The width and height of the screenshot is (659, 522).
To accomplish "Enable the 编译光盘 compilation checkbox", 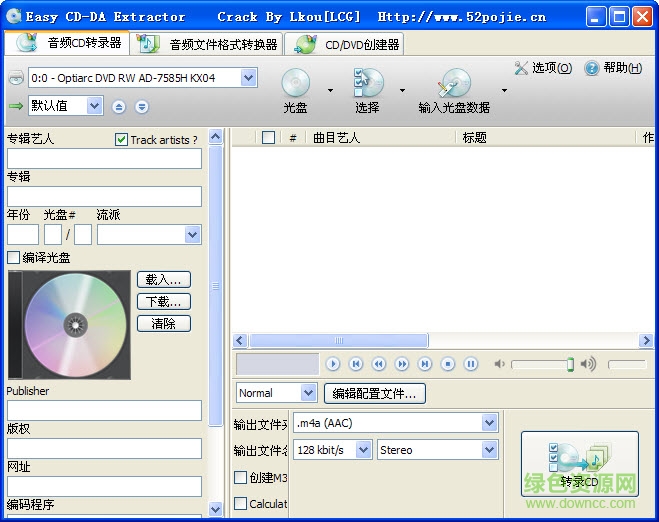I will point(14,258).
